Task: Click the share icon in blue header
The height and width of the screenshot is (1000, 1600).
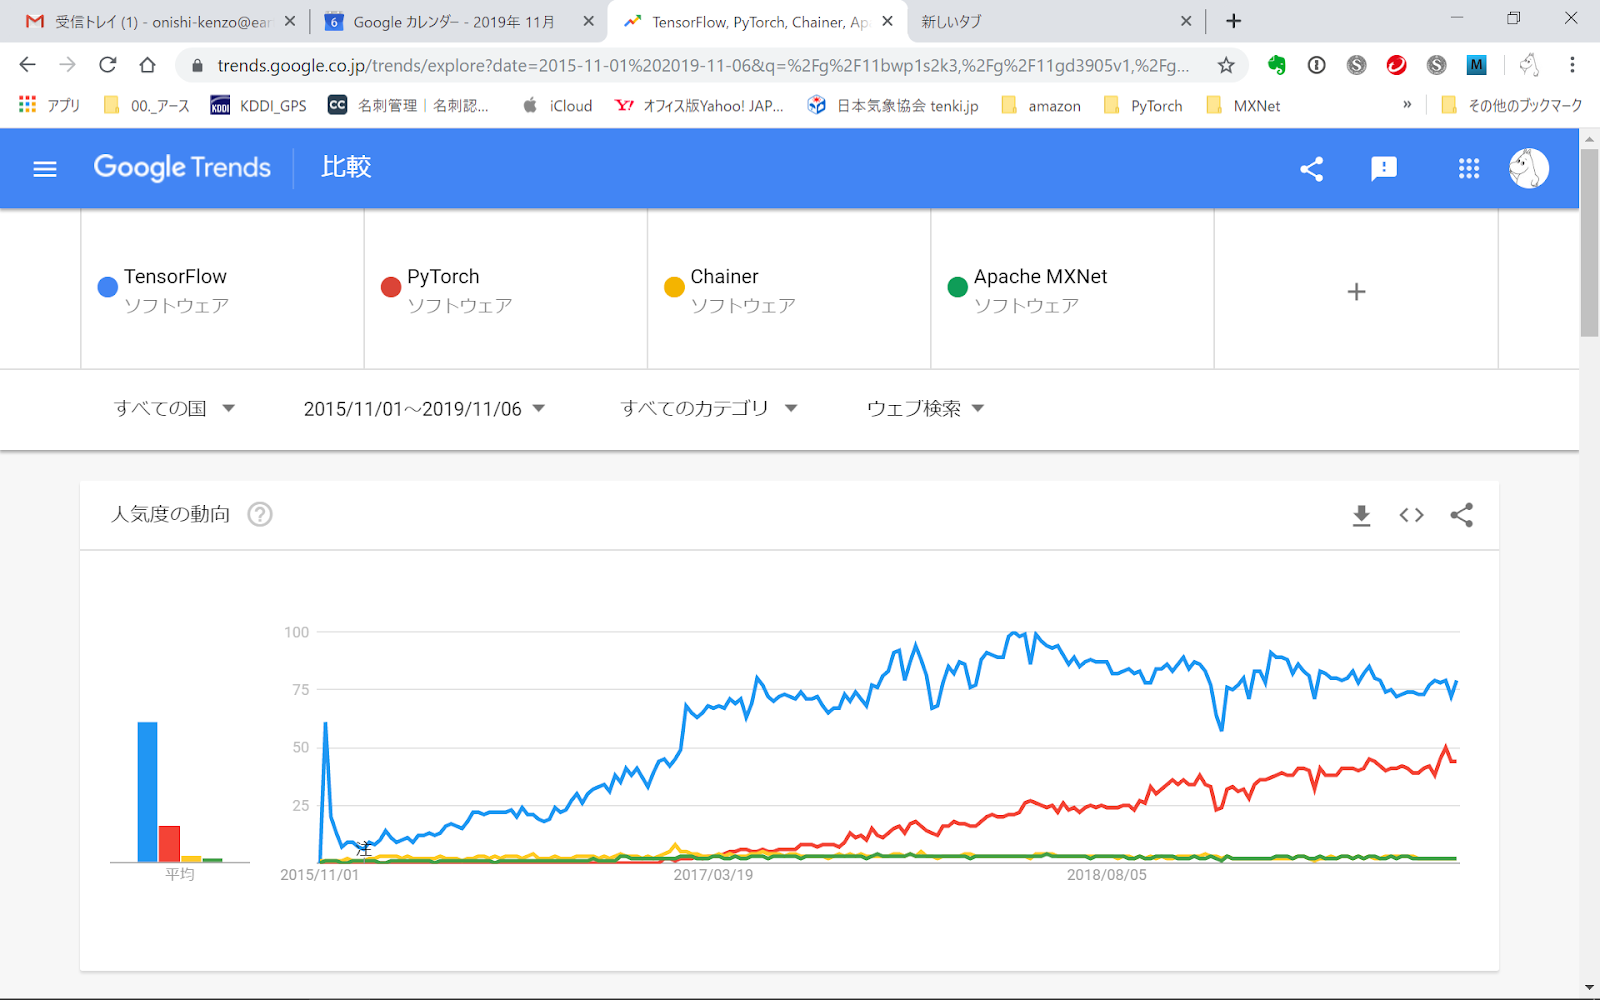Action: 1312,169
